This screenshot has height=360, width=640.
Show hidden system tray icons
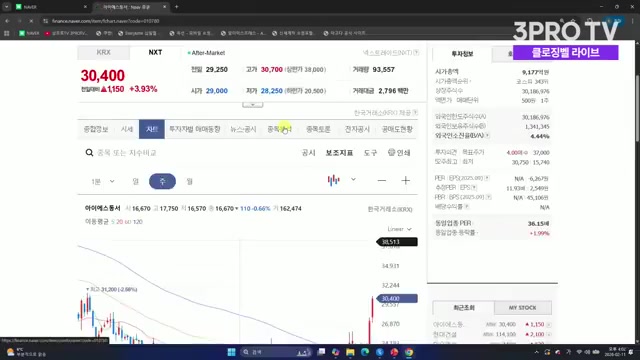click(536, 352)
